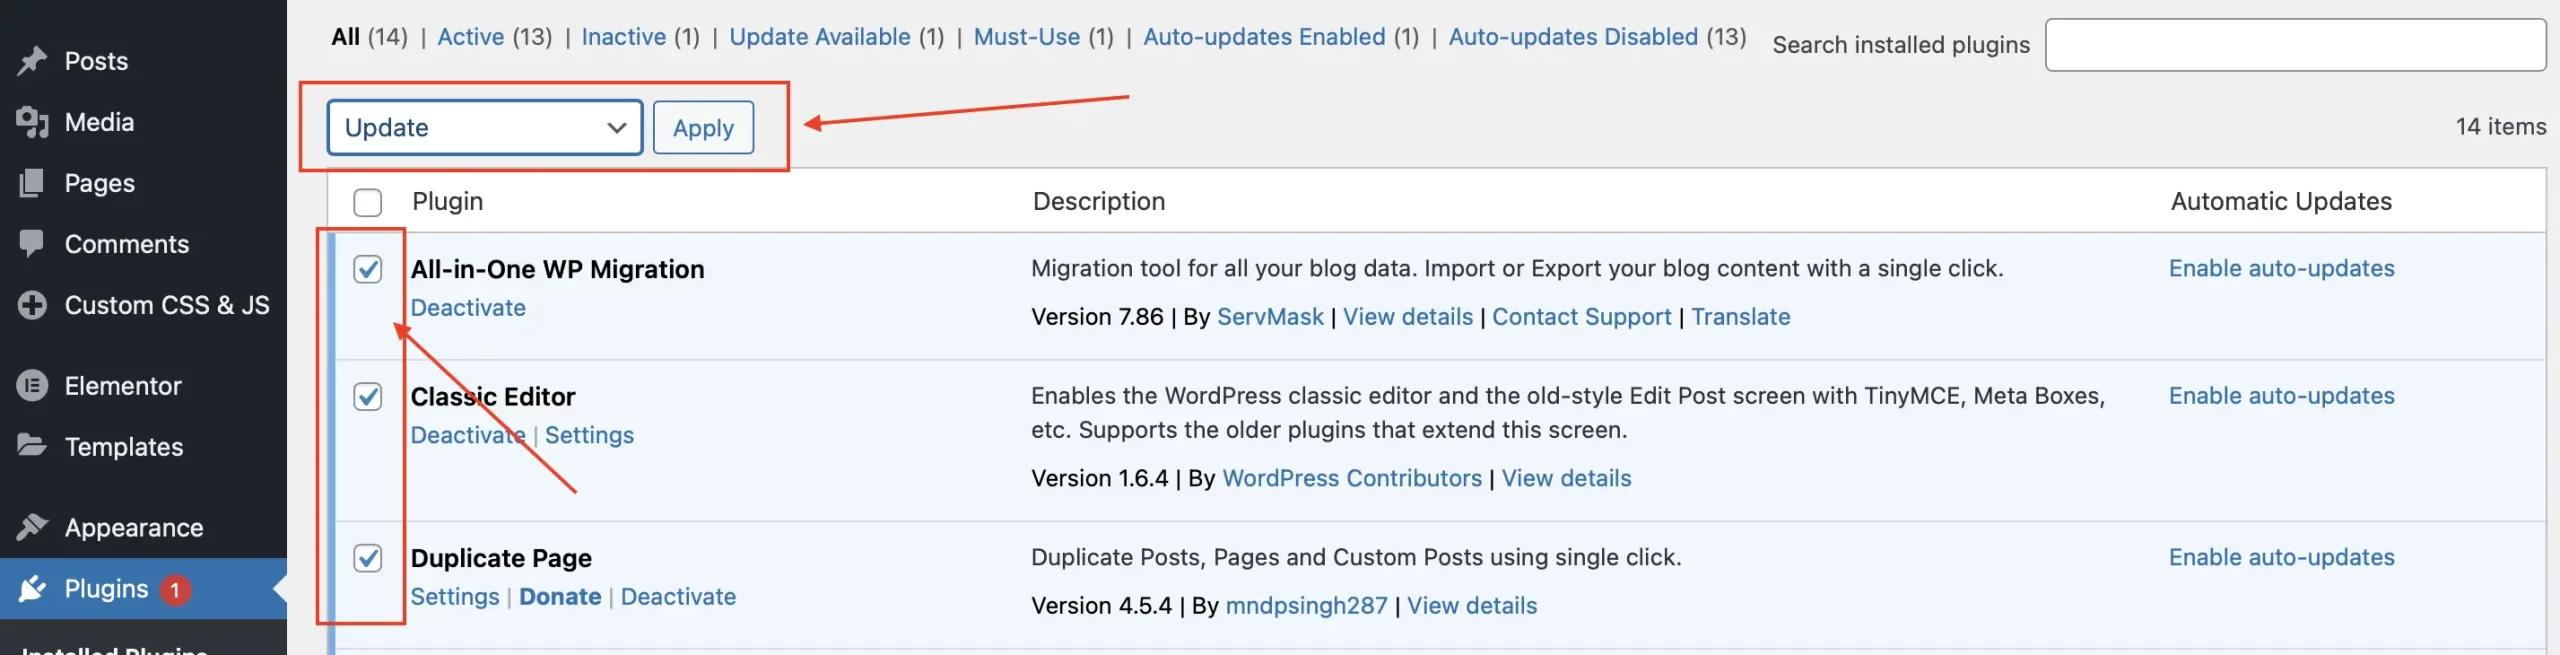Filter by Update Available plugins

[820, 37]
